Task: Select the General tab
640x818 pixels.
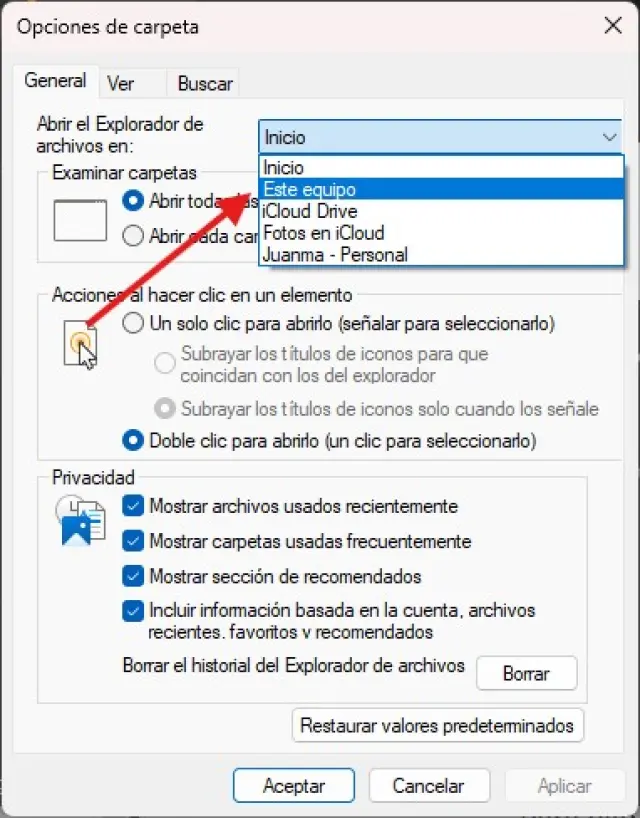Action: click(55, 81)
